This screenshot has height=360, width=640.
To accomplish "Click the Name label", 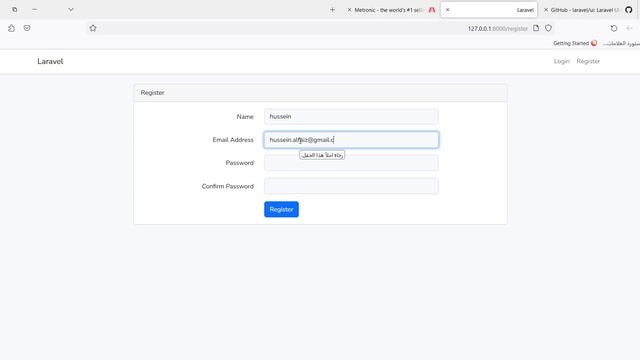I will click(245, 116).
